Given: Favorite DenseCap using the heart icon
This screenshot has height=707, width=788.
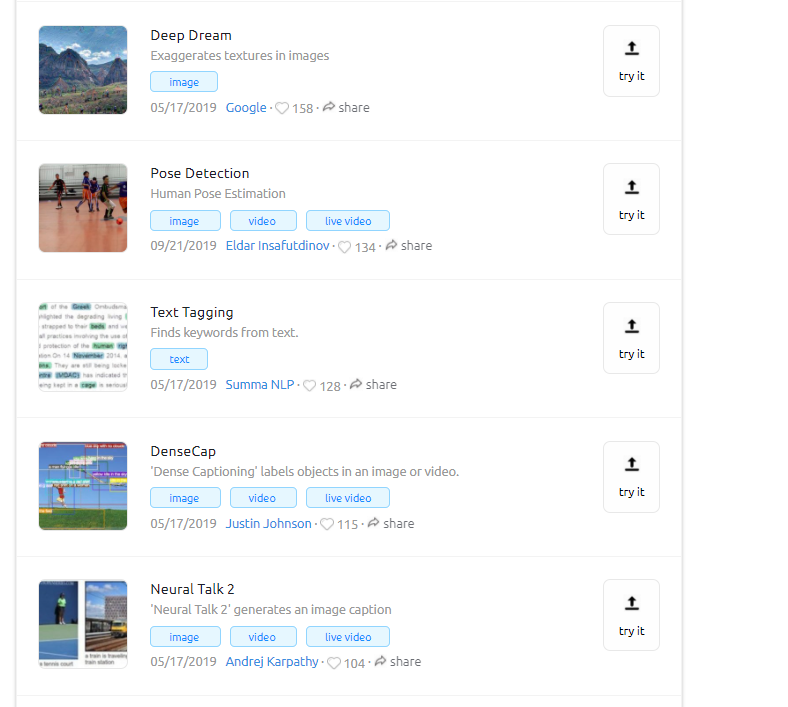Looking at the screenshot, I should coord(327,524).
